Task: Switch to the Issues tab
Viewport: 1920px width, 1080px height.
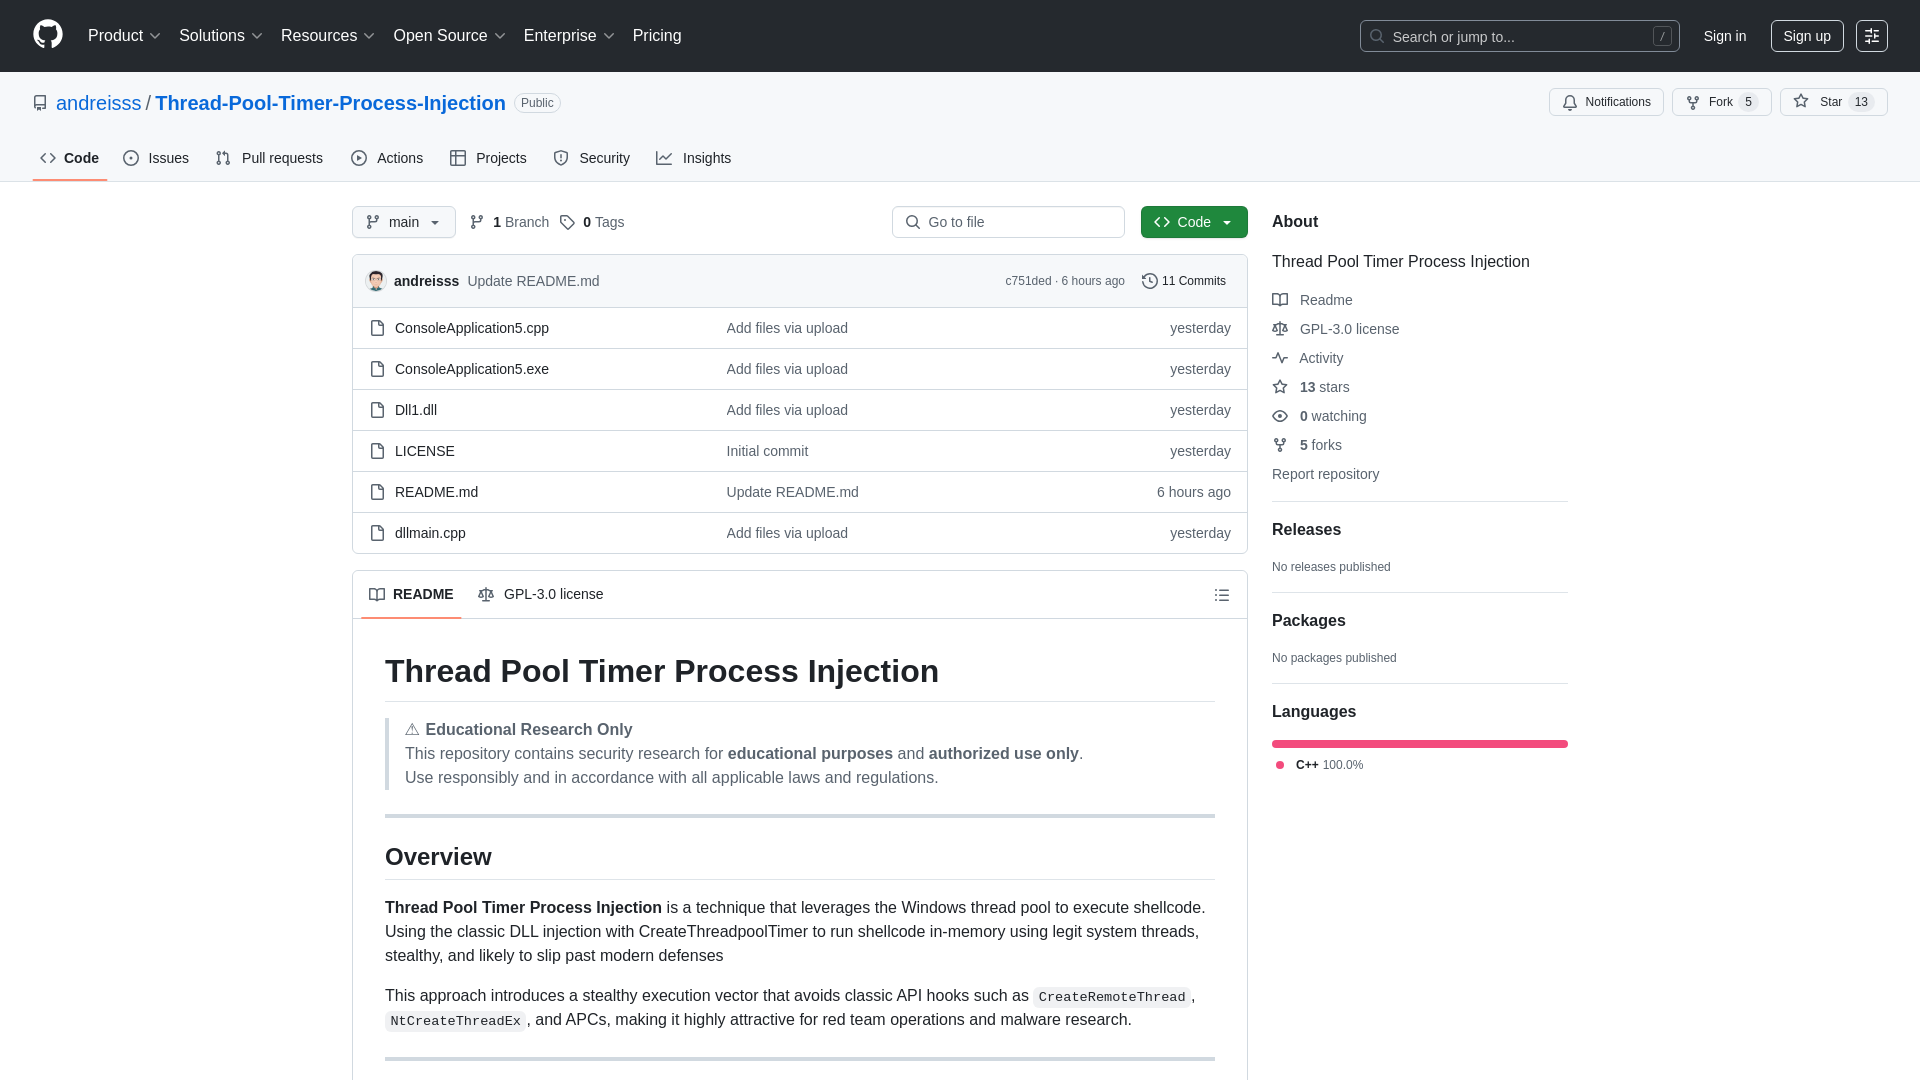Action: (x=156, y=158)
